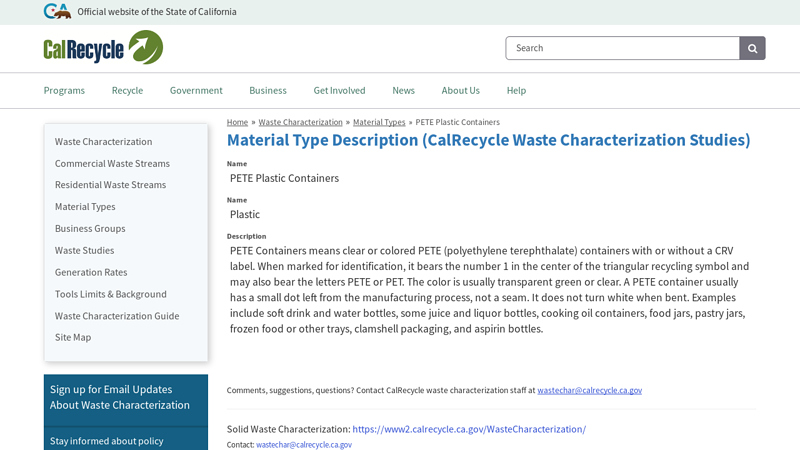Open Tools Limits & Background link
This screenshot has height=450, width=800.
tap(111, 294)
